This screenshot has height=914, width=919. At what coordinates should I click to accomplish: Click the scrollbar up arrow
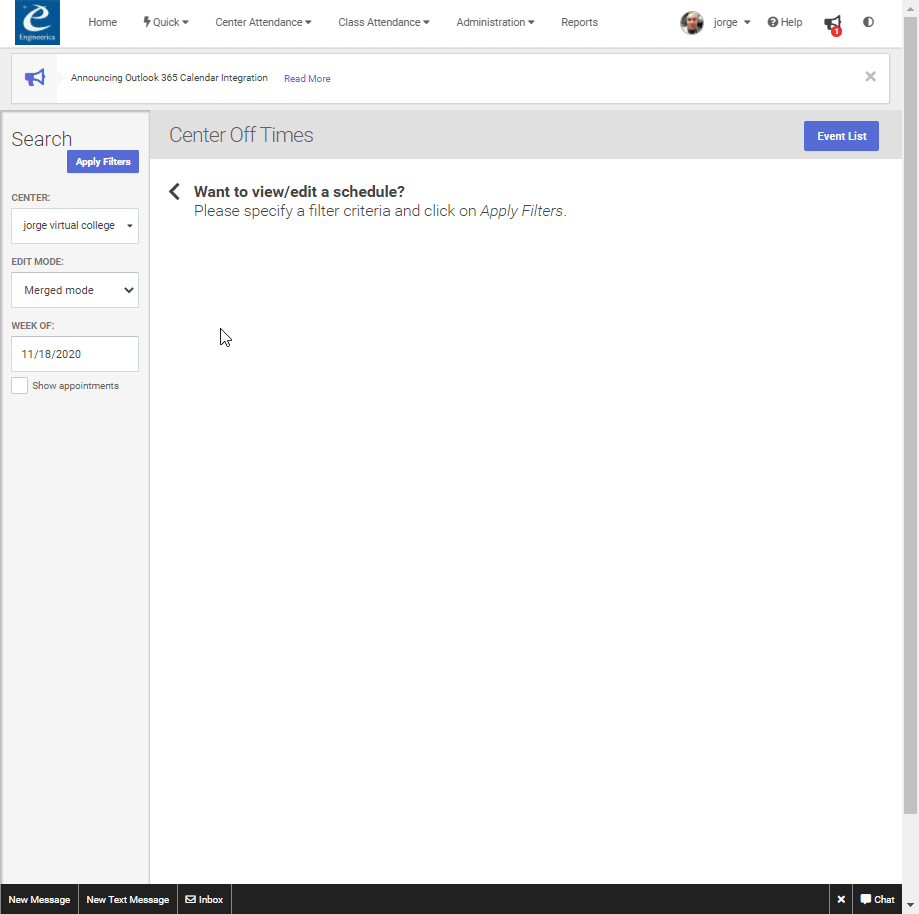(910, 8)
